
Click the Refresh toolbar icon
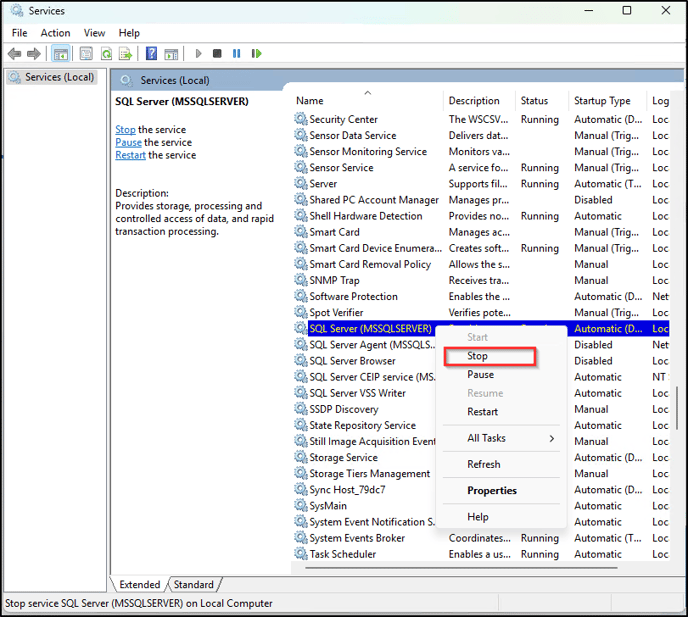click(x=106, y=54)
